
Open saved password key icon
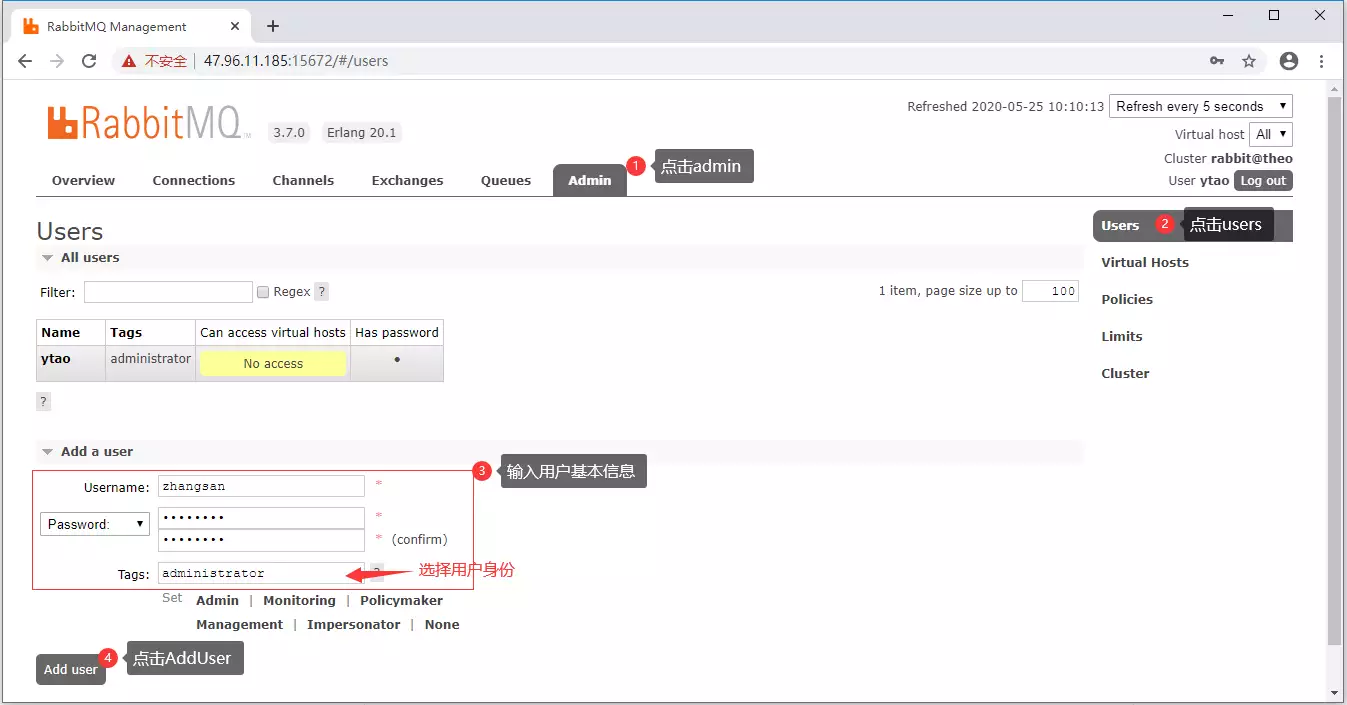click(x=1217, y=61)
